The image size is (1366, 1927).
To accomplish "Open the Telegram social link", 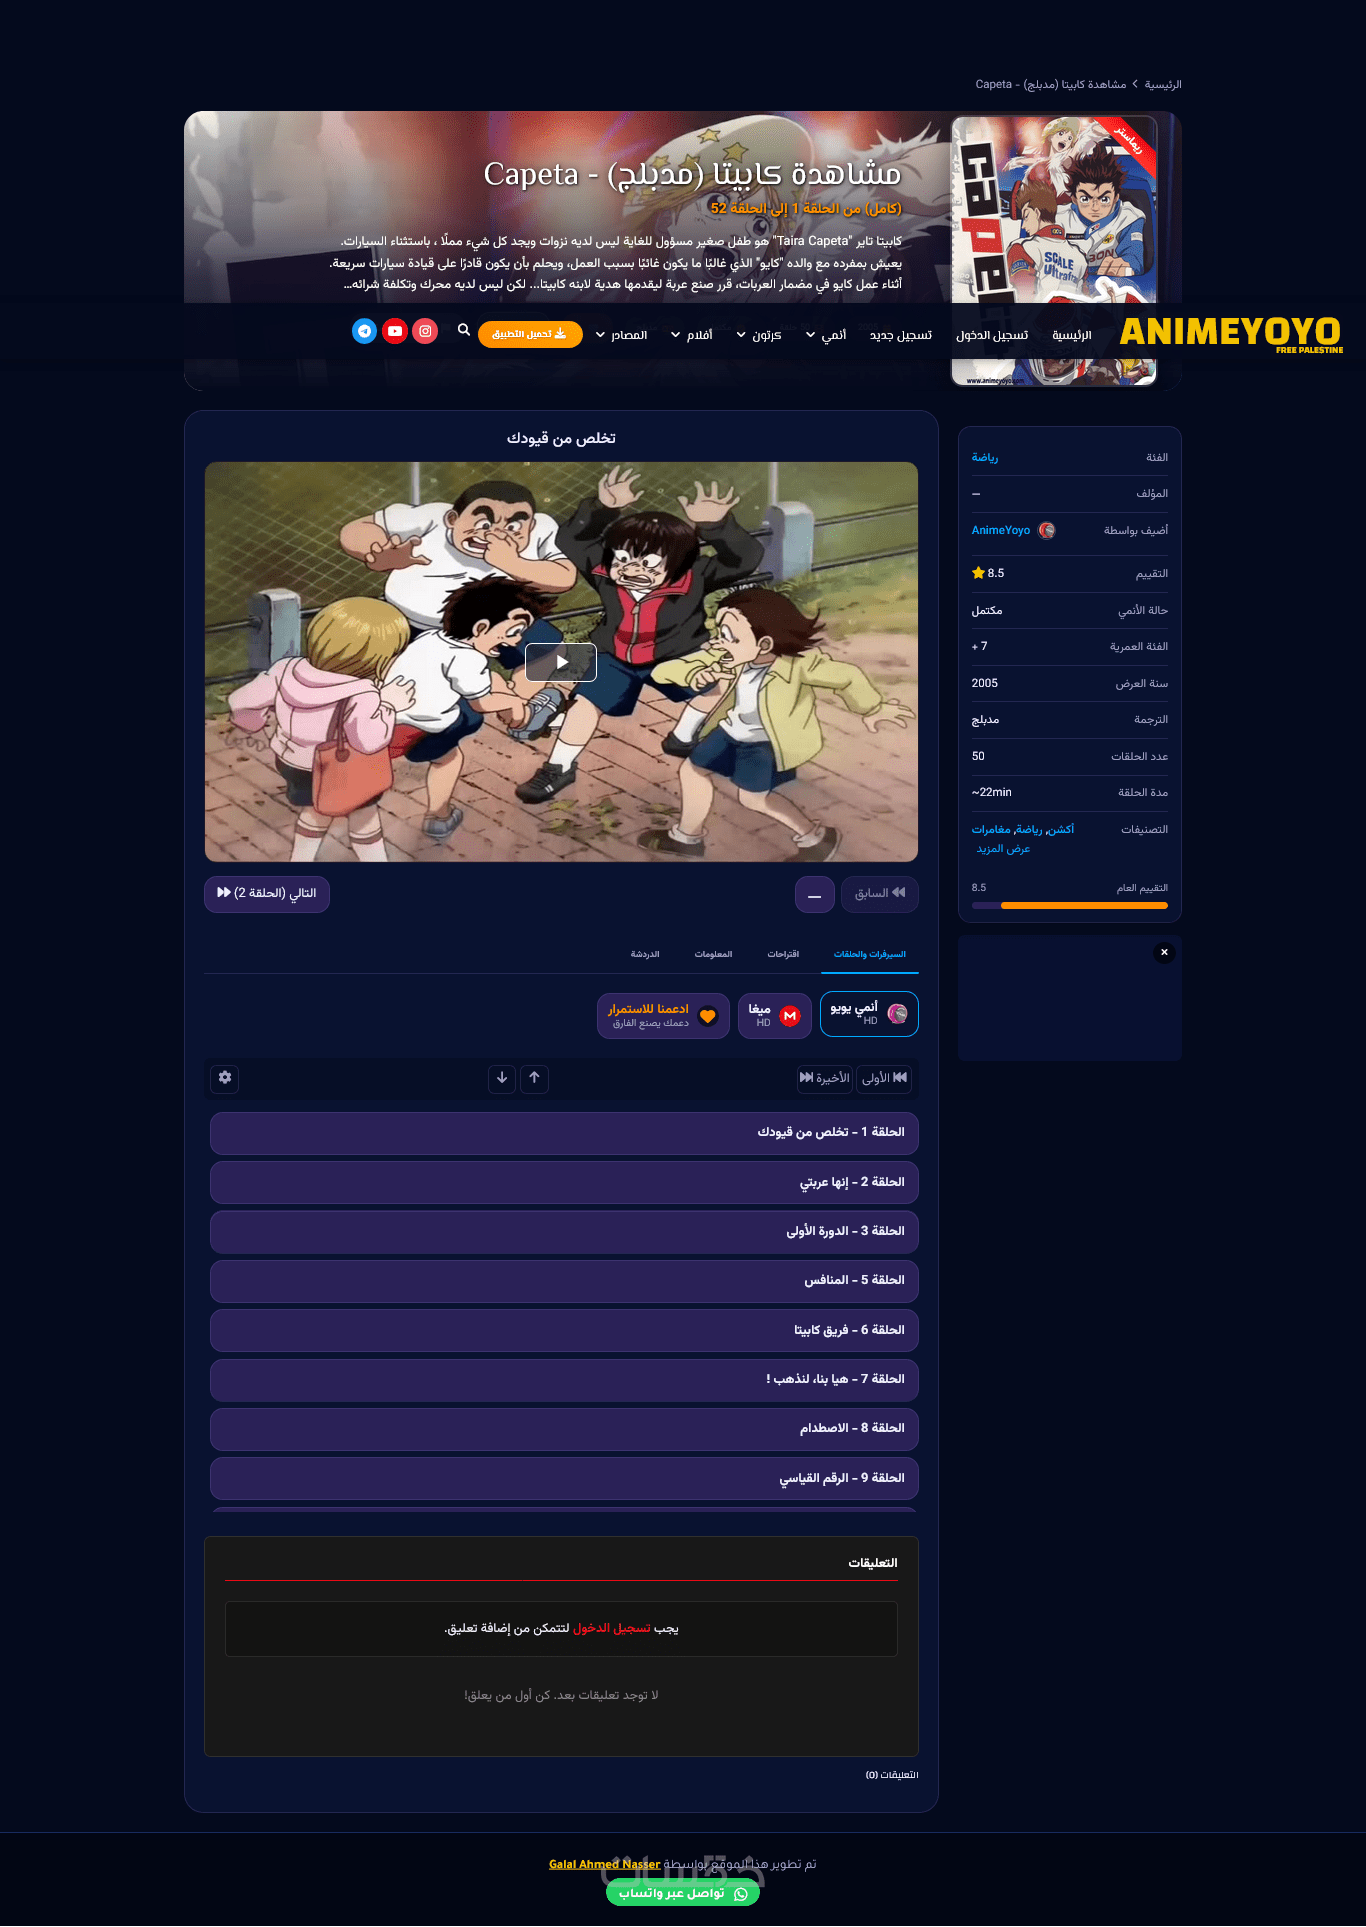I will (x=365, y=331).
